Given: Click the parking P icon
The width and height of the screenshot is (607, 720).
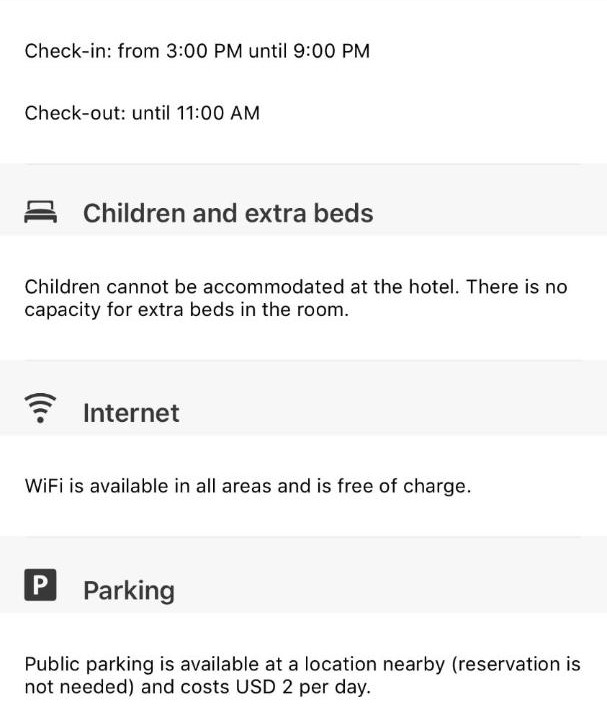Looking at the screenshot, I should tap(40, 585).
